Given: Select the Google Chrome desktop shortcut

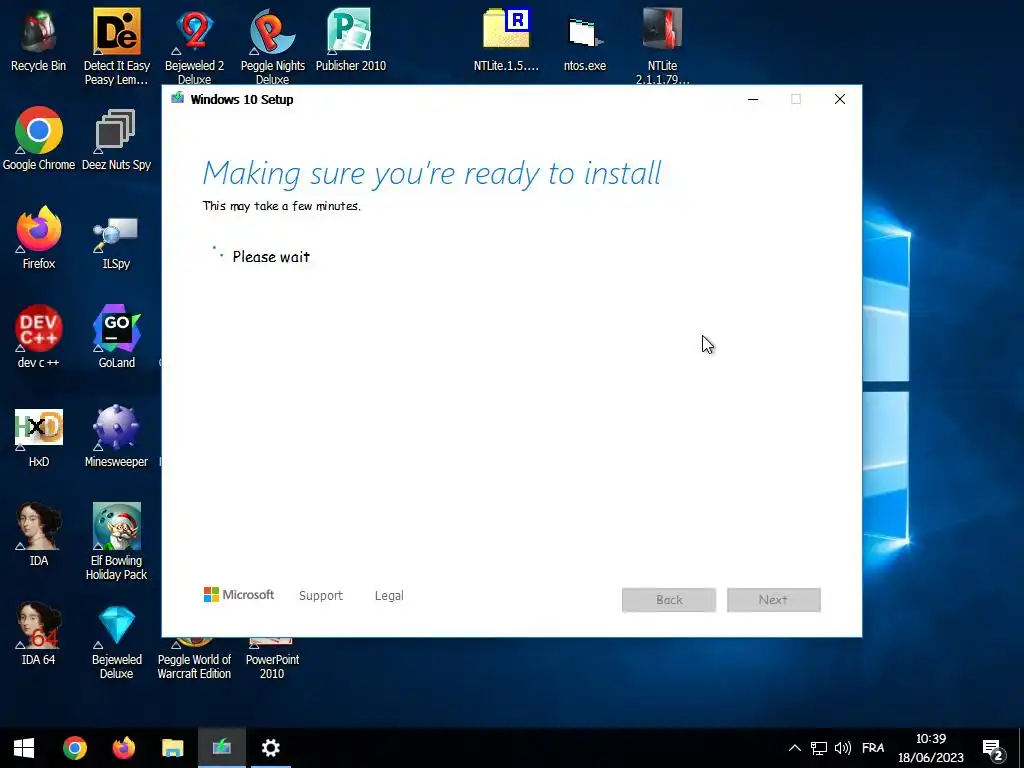Looking at the screenshot, I should pyautogui.click(x=39, y=138).
